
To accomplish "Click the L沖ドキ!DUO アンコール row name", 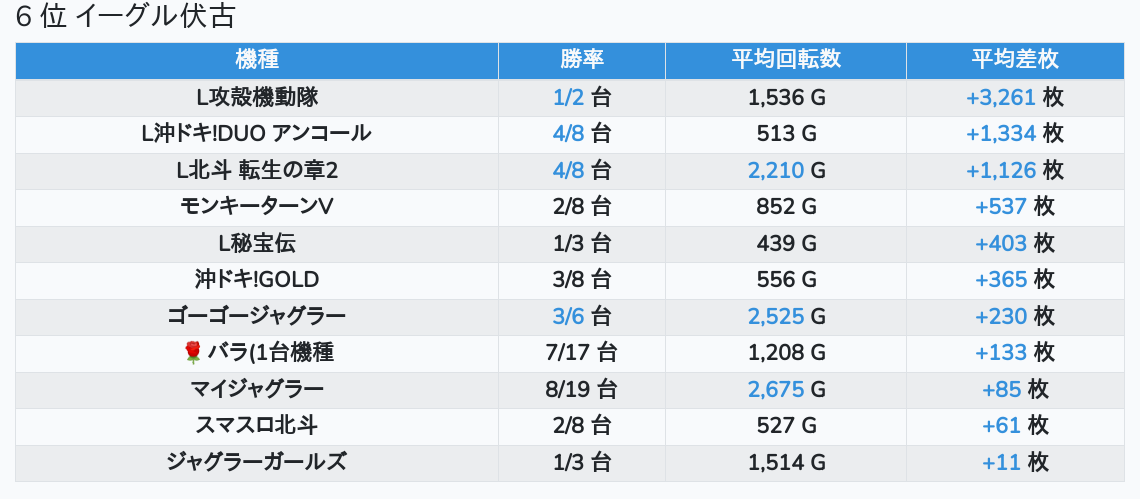I will pyautogui.click(x=257, y=133).
